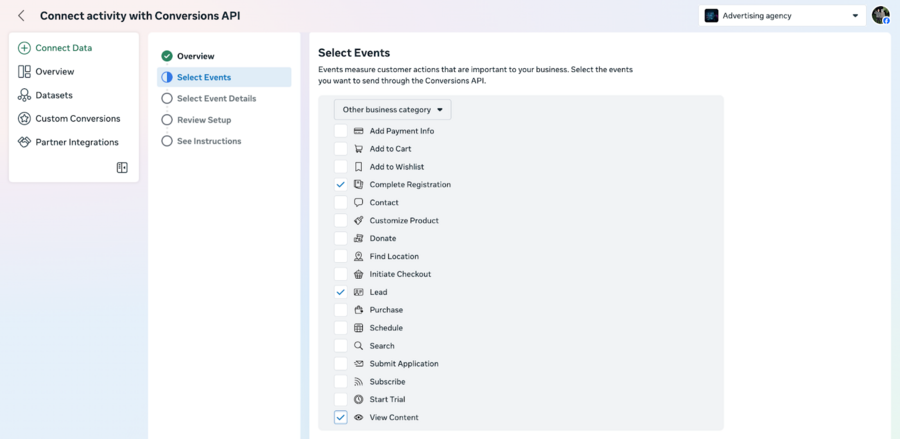The height and width of the screenshot is (439, 900).
Task: Click the Datasets sidebar icon
Action: (x=24, y=95)
